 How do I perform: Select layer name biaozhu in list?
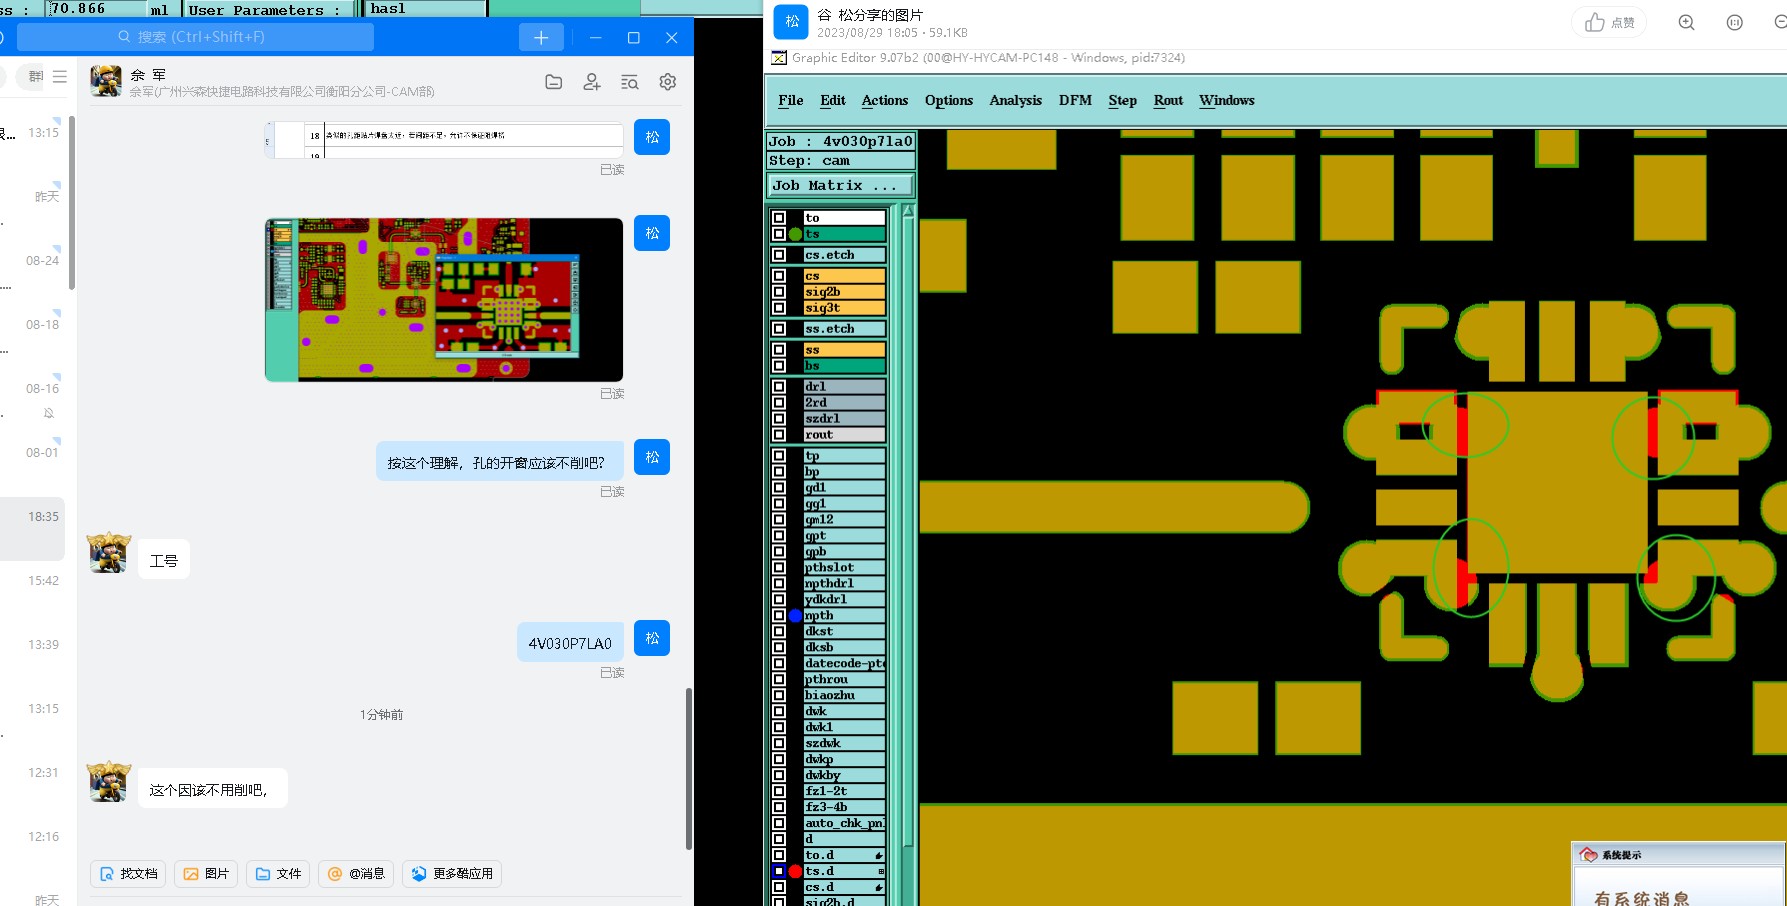(844, 696)
